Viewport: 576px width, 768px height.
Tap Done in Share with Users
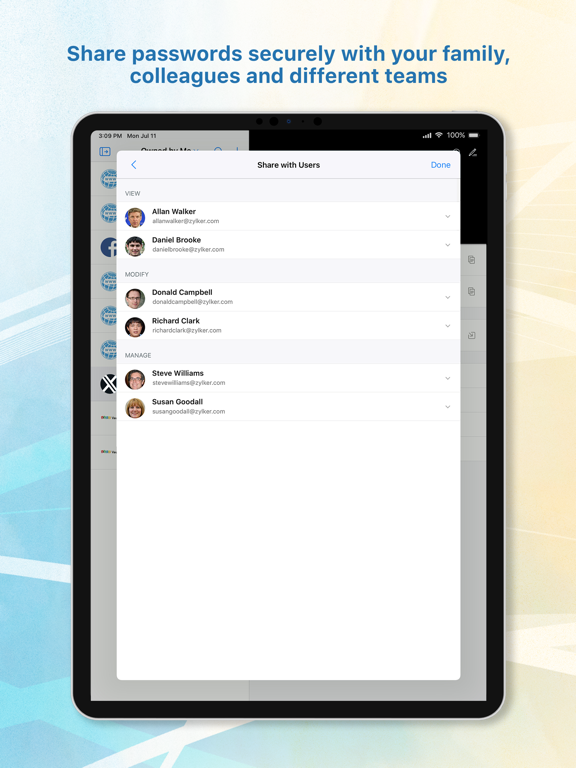[x=440, y=165]
